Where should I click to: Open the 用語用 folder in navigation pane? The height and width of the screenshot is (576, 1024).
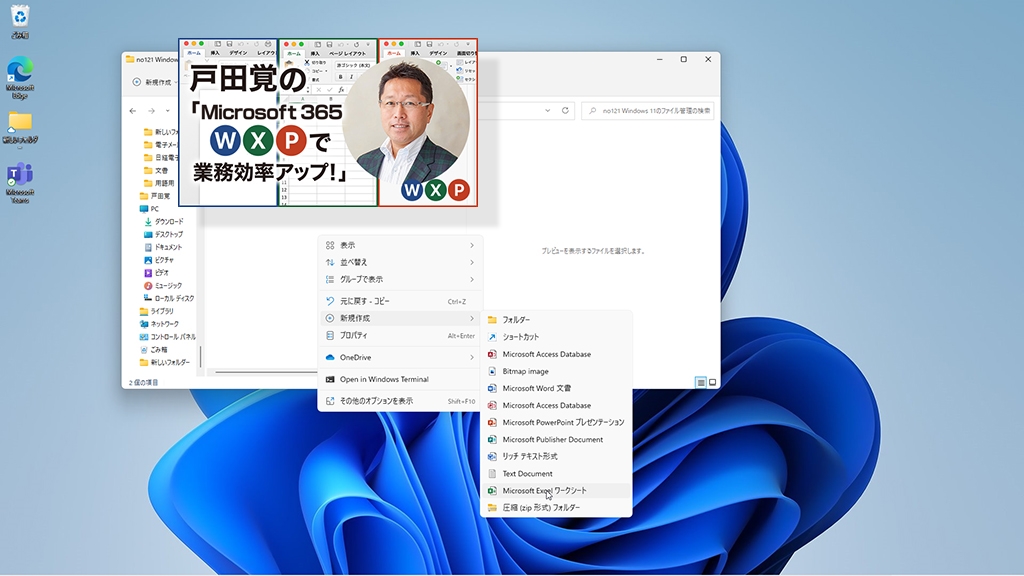pyautogui.click(x=159, y=183)
